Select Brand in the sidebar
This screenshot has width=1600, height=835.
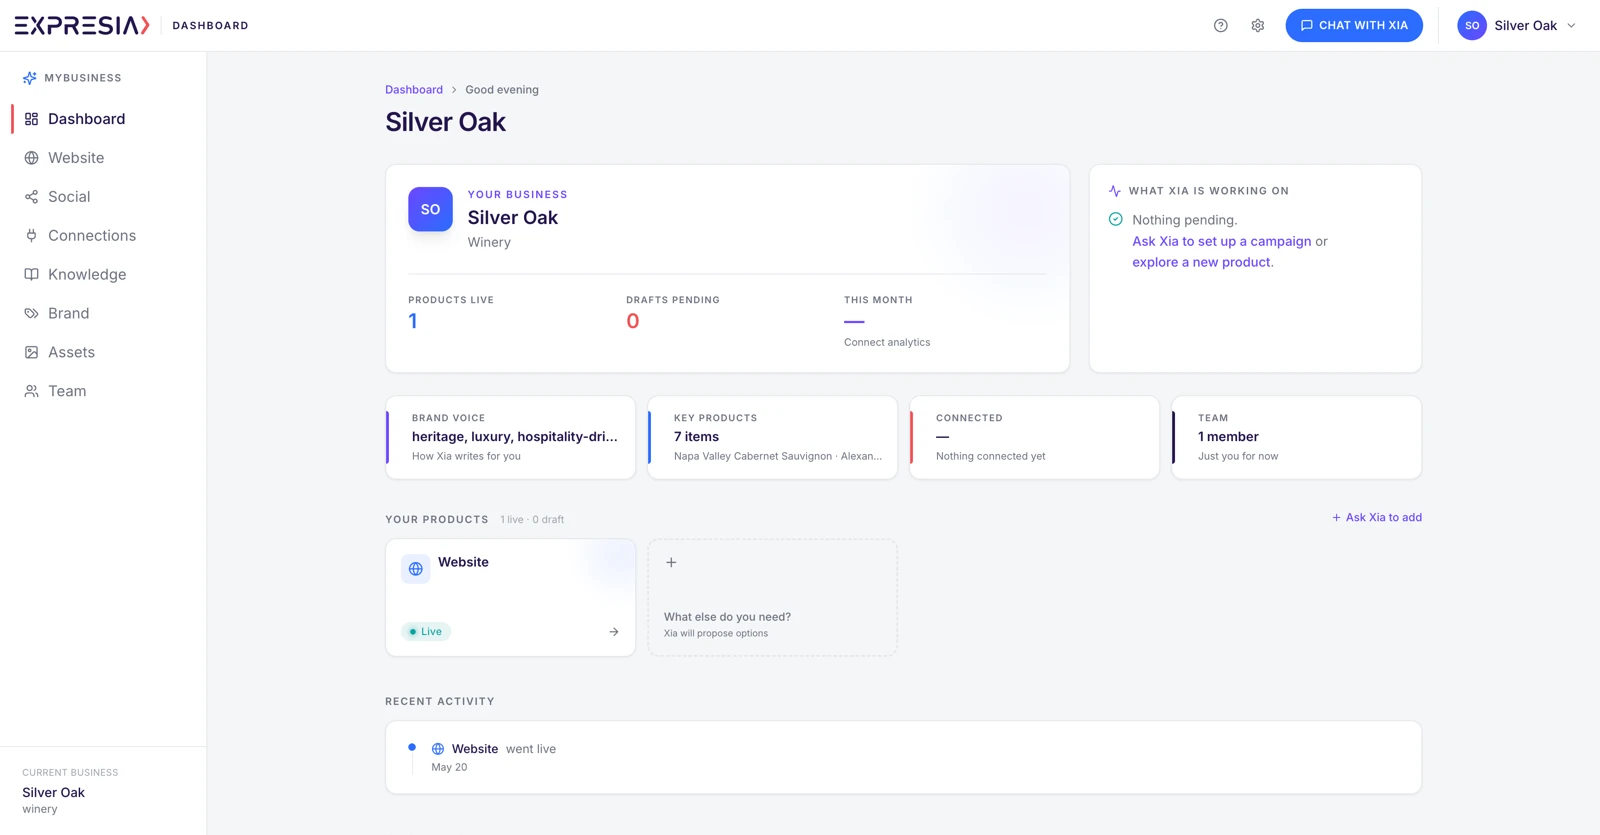(104, 314)
